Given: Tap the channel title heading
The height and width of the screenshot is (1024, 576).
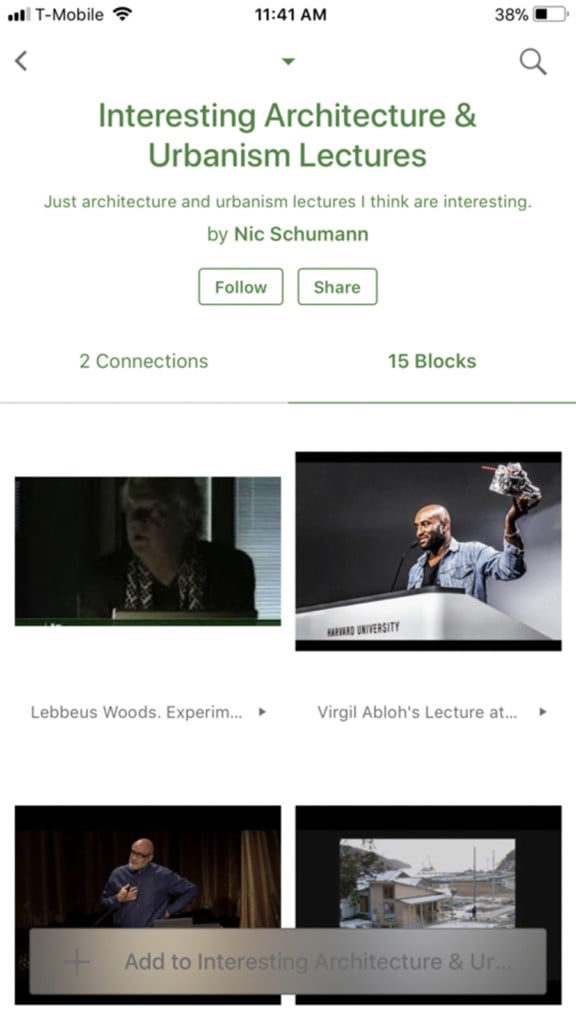Looking at the screenshot, I should coord(287,135).
